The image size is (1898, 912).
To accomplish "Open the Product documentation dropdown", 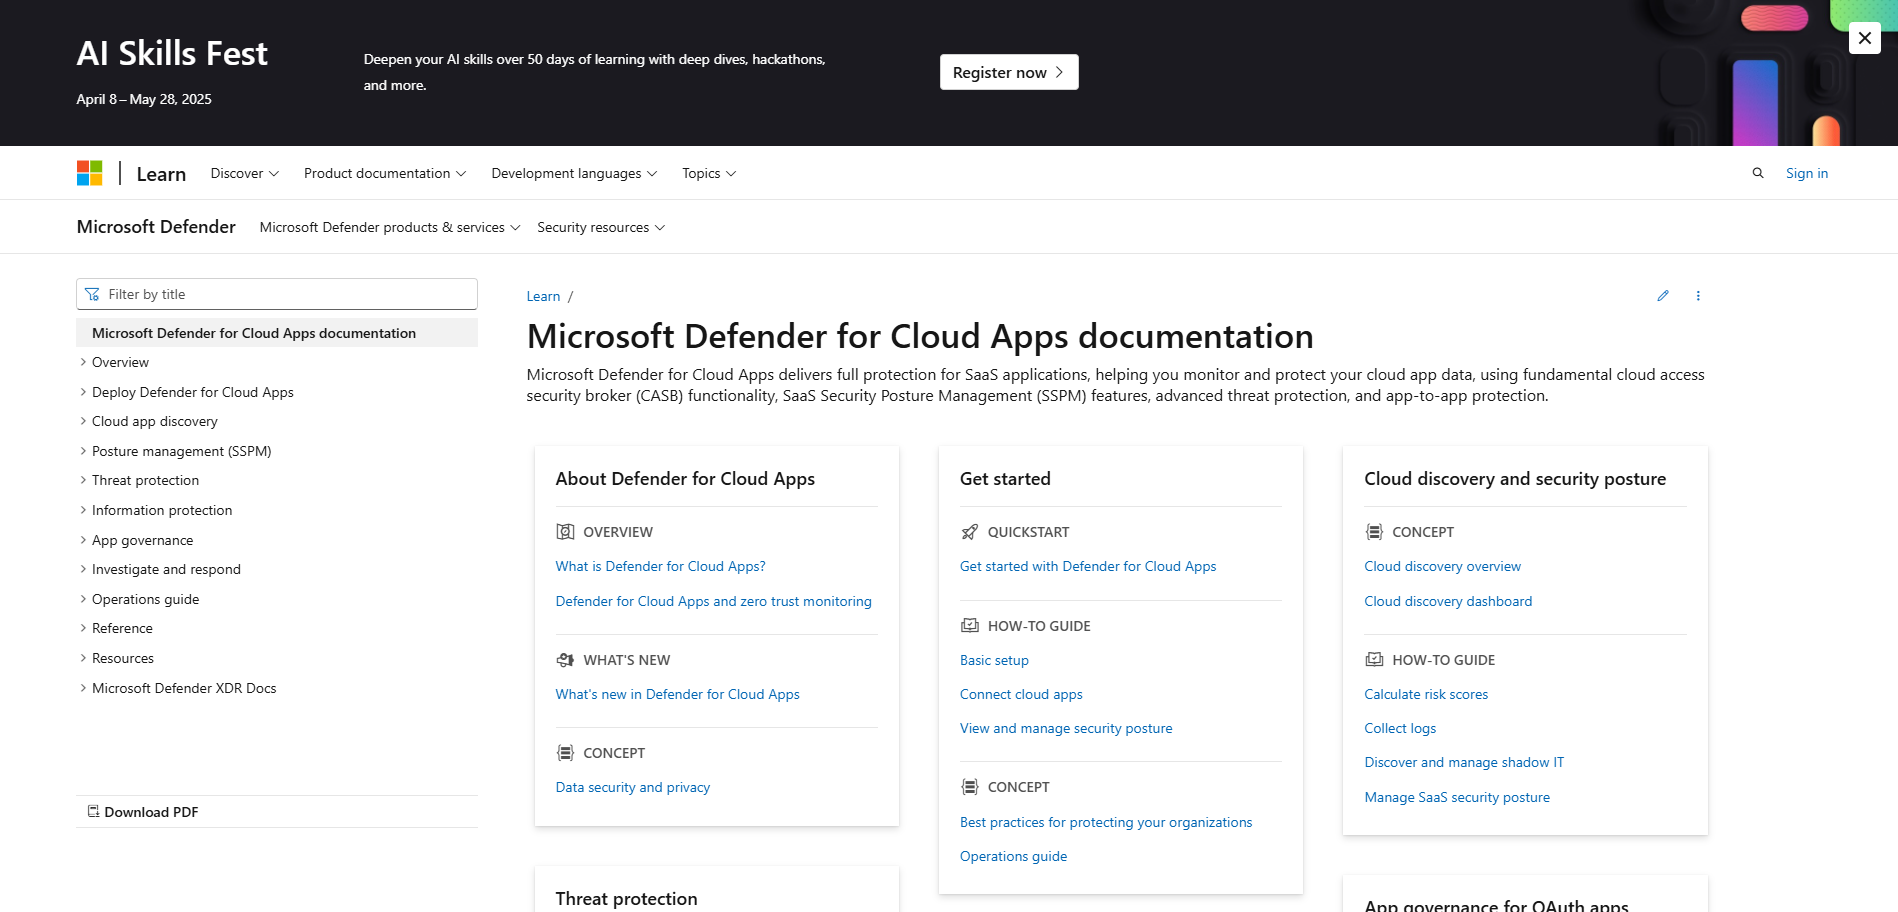I will pyautogui.click(x=384, y=173).
